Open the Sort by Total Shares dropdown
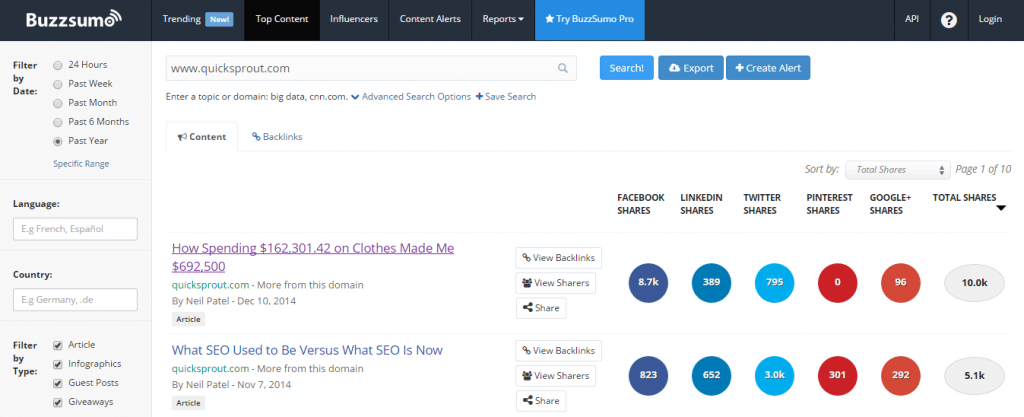The width and height of the screenshot is (1024, 417). pos(898,170)
